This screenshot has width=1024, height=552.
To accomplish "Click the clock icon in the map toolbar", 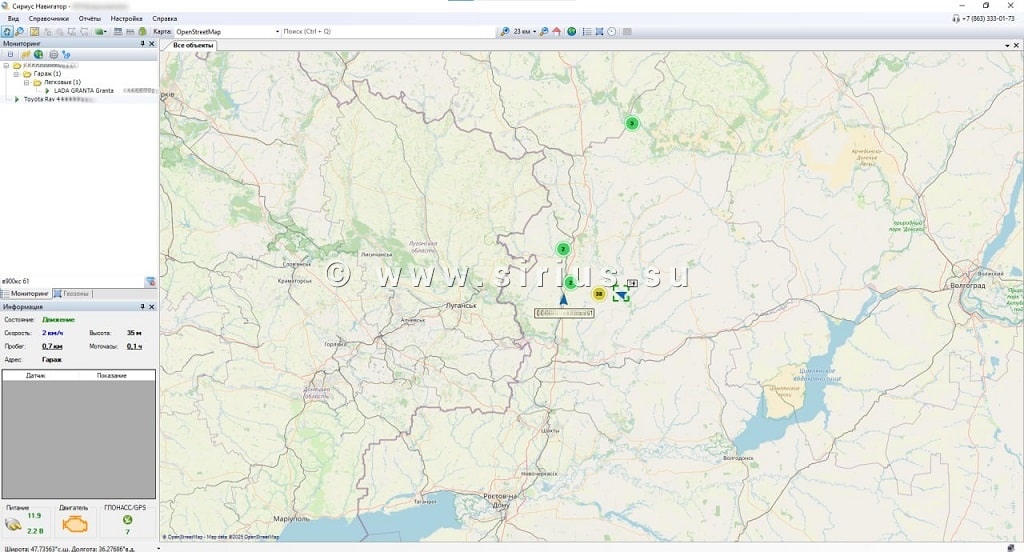I will [x=611, y=31].
